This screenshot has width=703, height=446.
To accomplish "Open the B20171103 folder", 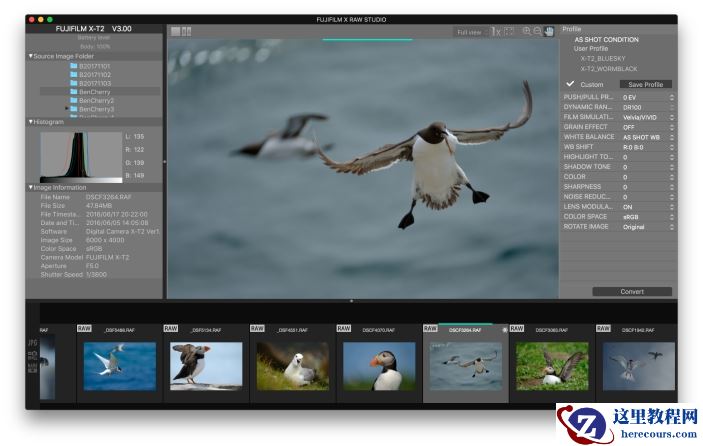I will (90, 83).
